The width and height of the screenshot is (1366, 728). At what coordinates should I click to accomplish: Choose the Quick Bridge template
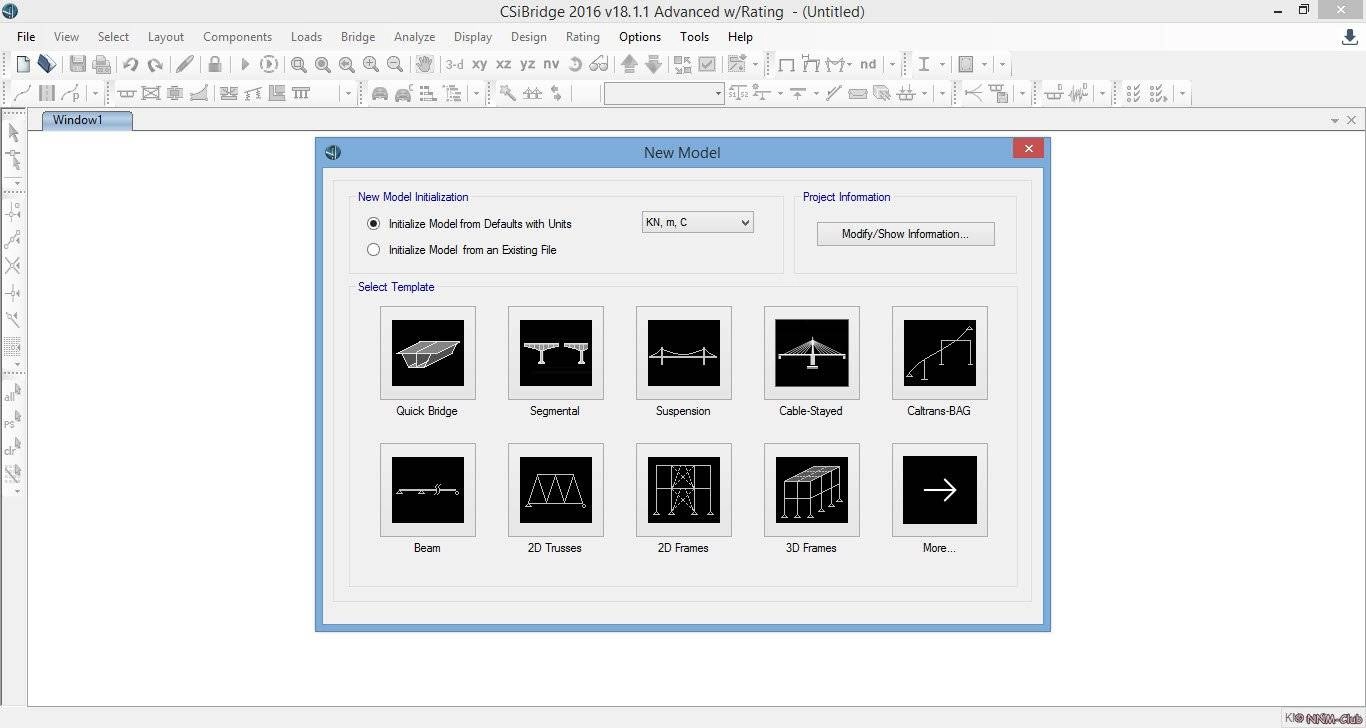coord(428,353)
